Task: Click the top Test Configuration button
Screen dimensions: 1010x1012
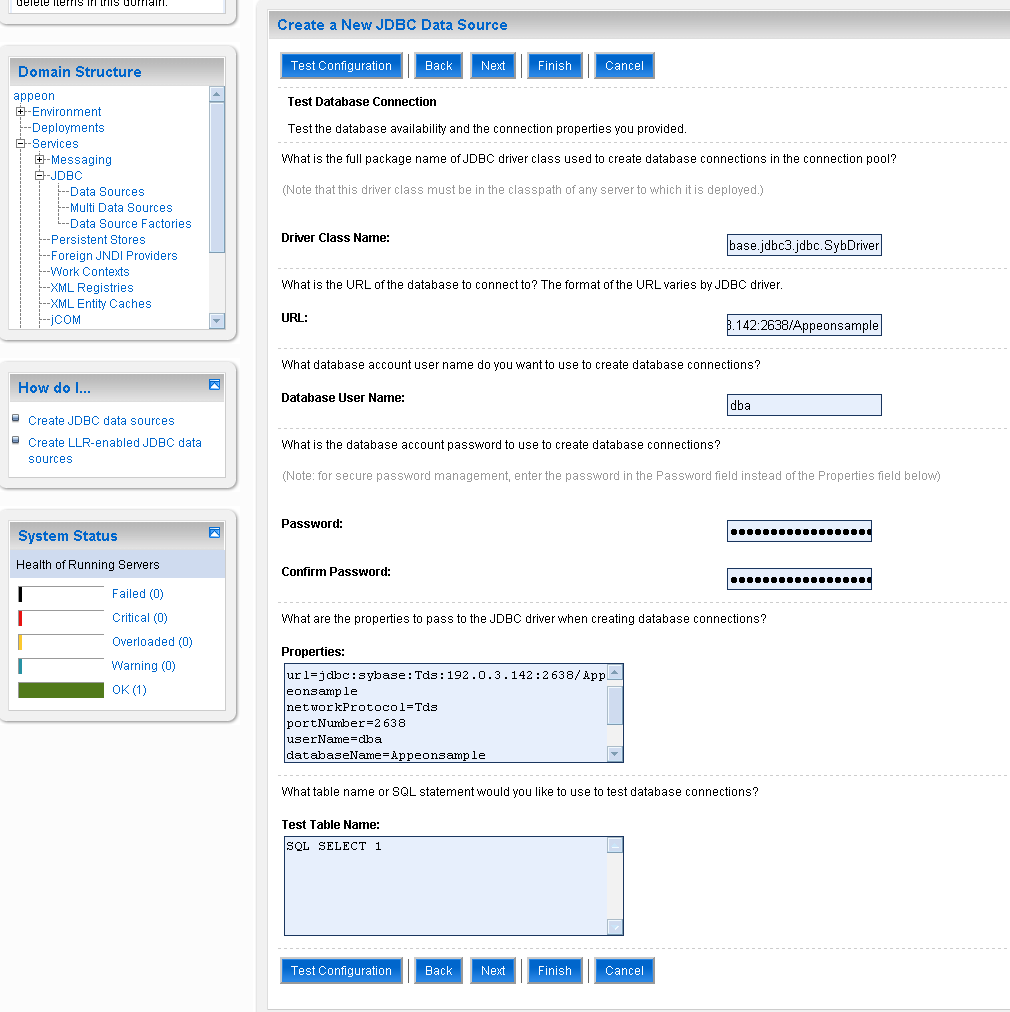Action: tap(341, 66)
